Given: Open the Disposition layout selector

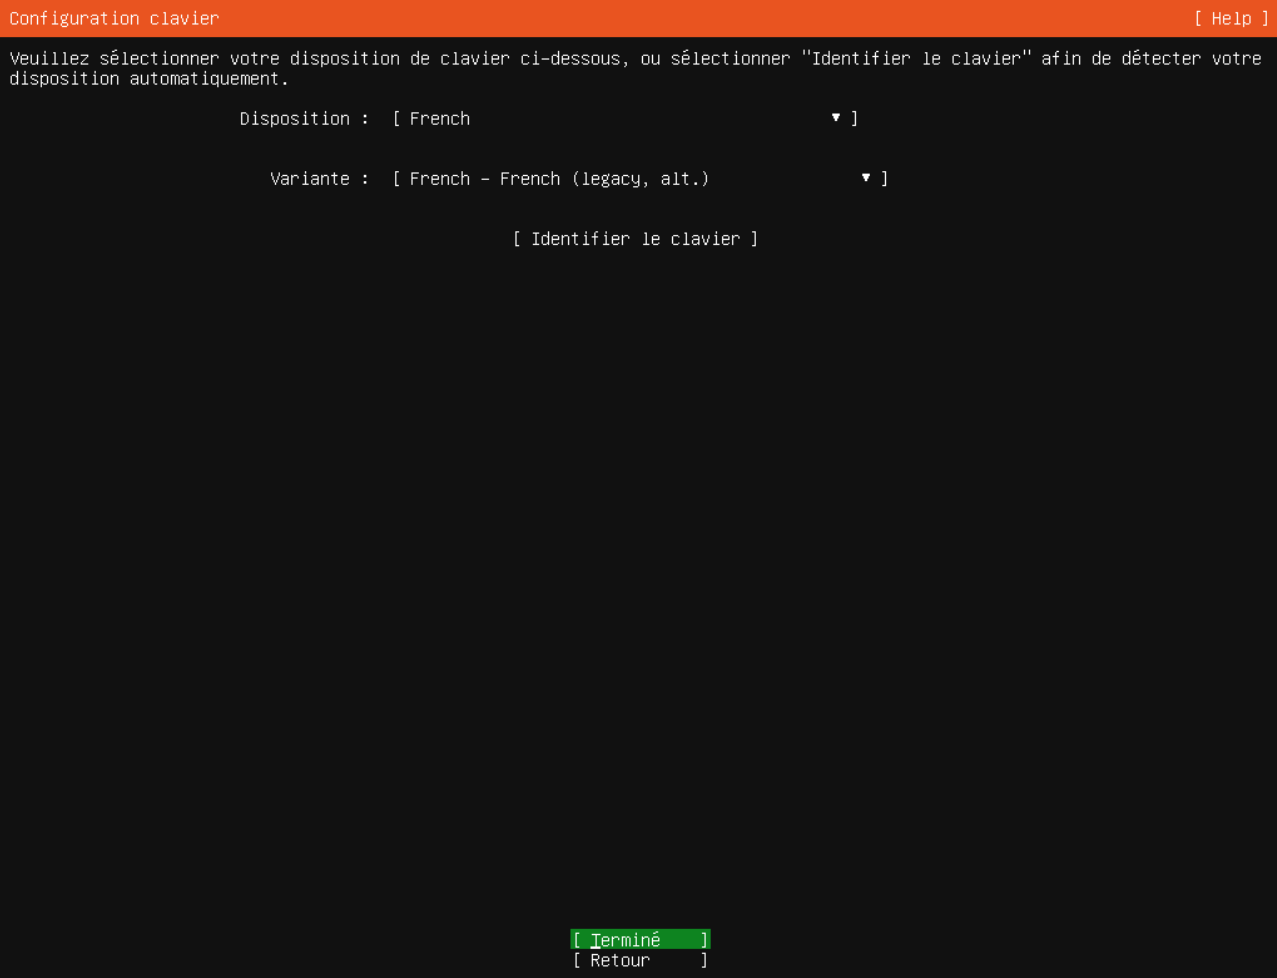Looking at the screenshot, I should point(620,118).
